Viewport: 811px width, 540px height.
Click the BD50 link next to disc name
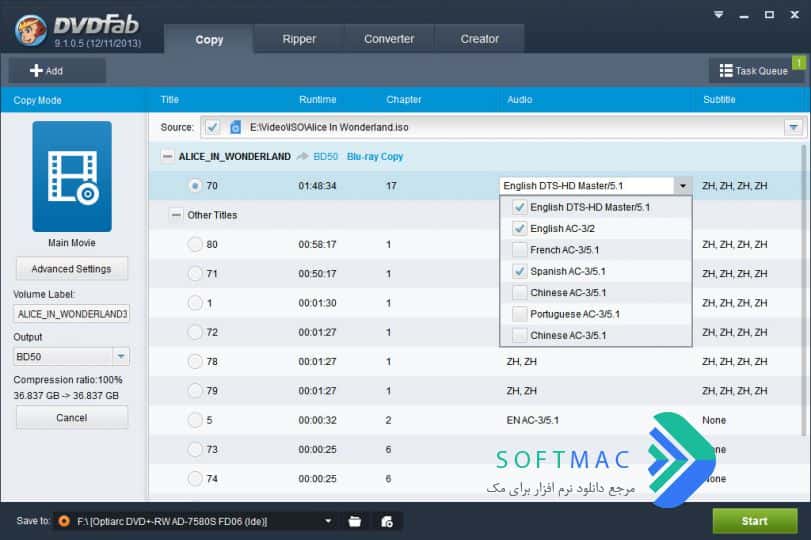(x=325, y=156)
